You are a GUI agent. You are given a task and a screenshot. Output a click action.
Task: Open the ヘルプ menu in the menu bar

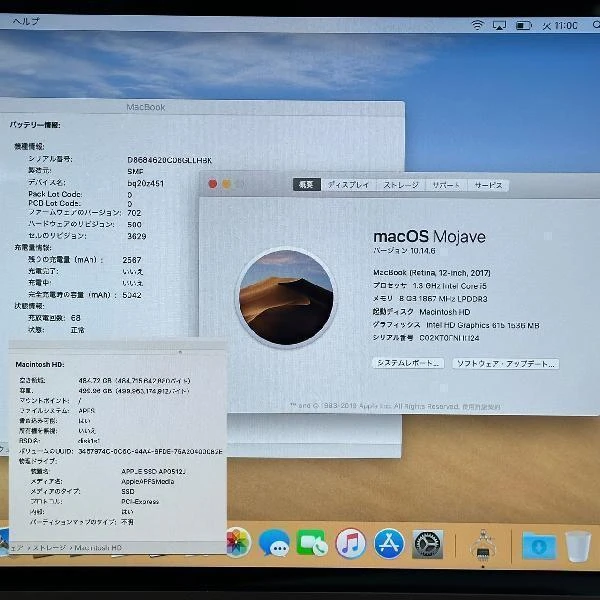26,21
